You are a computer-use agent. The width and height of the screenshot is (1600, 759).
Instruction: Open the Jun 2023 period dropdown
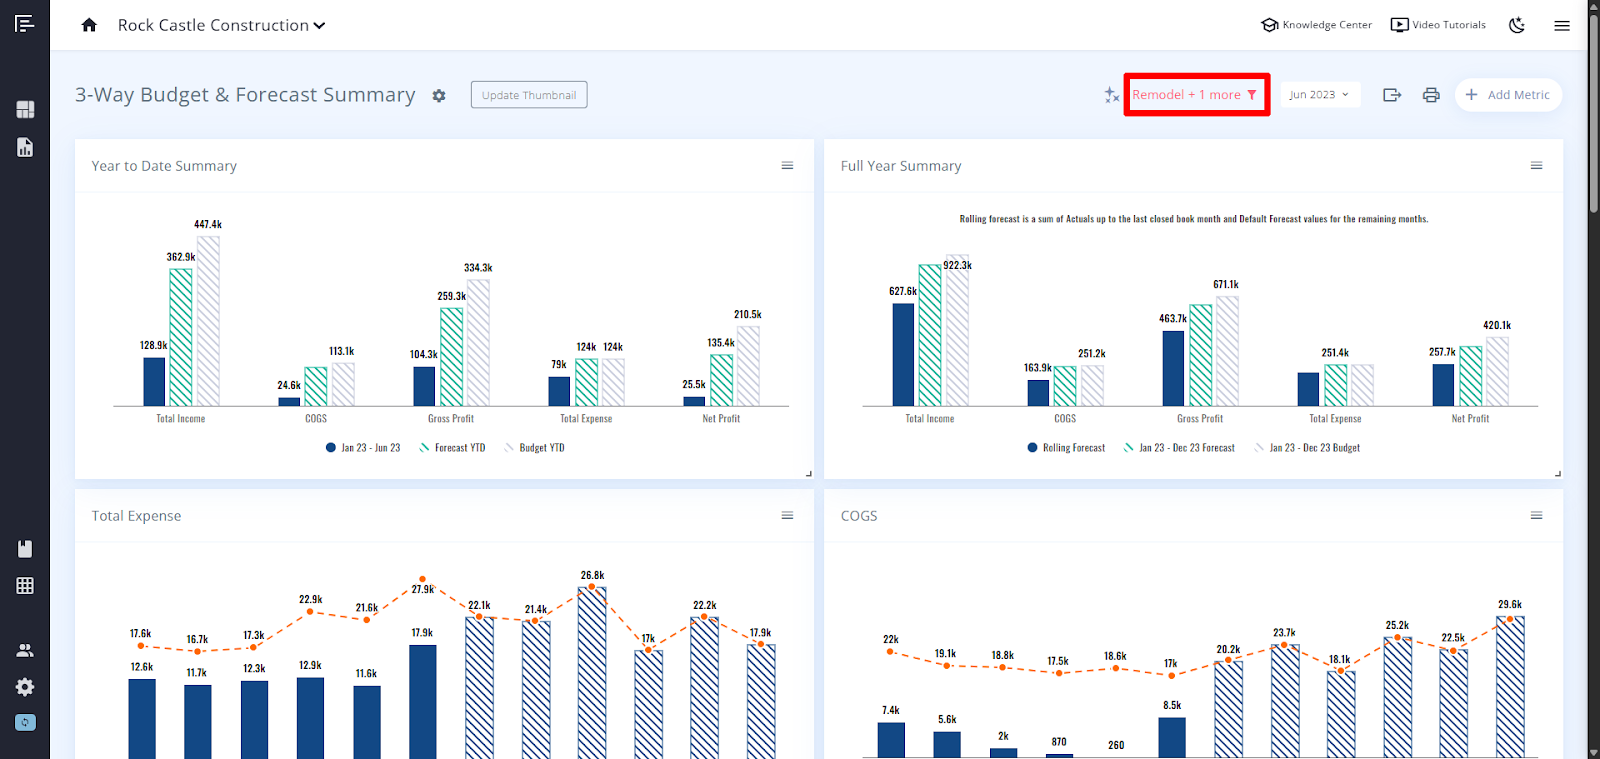coord(1319,95)
